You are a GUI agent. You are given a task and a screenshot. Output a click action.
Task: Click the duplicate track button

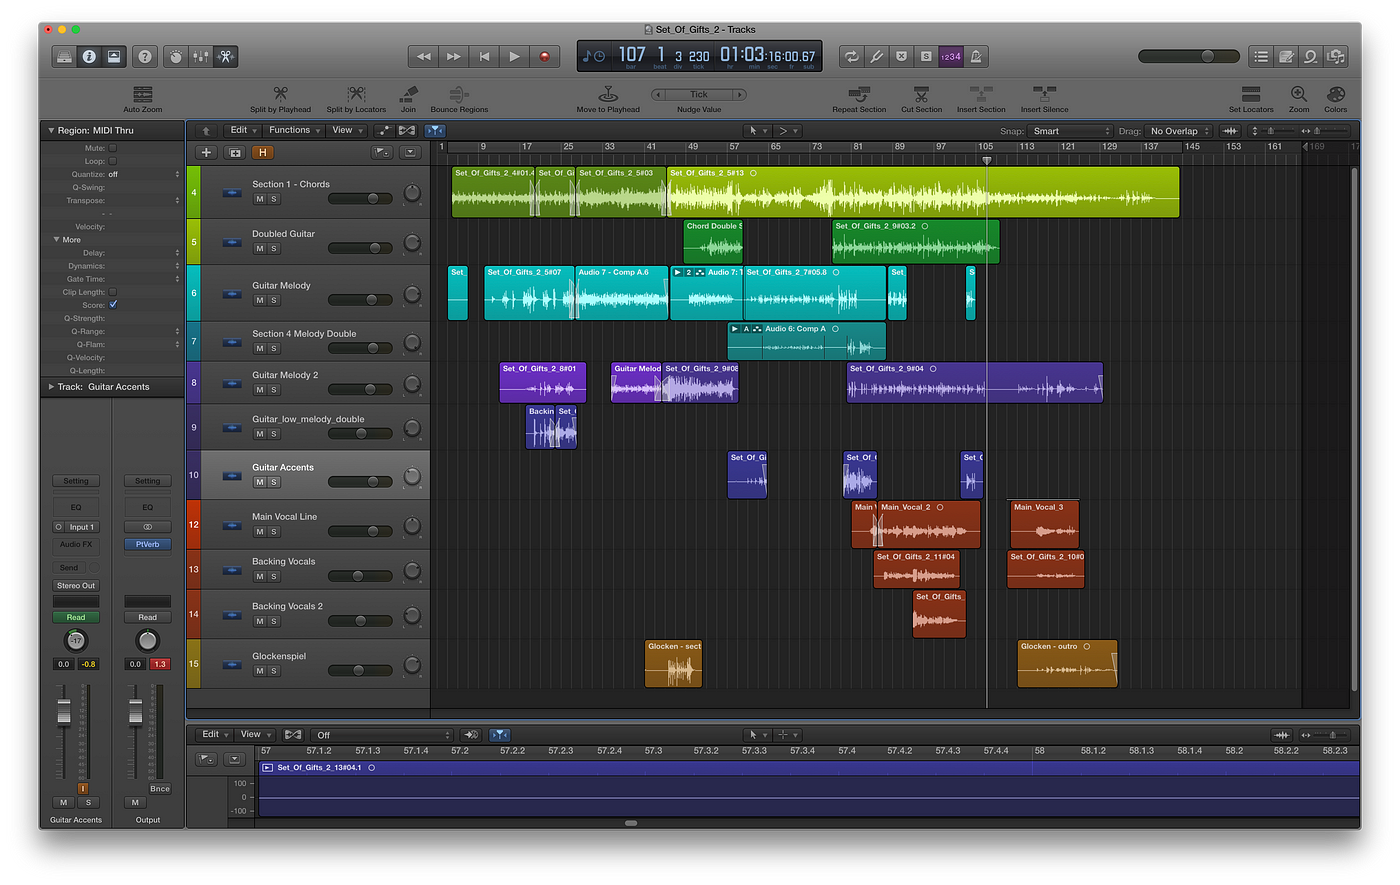click(x=235, y=152)
